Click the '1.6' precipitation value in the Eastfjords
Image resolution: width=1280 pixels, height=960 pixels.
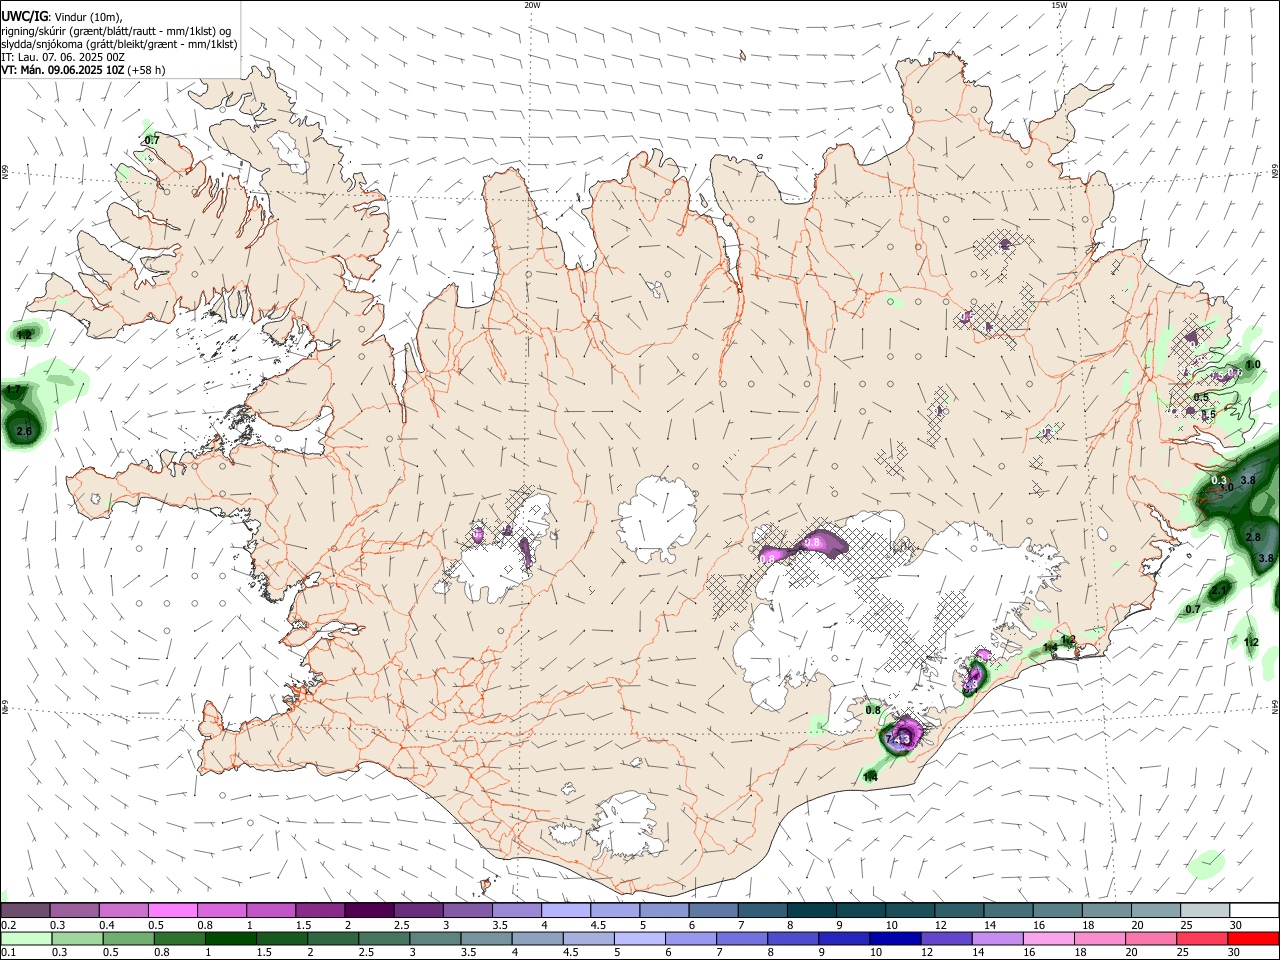coord(1208,414)
